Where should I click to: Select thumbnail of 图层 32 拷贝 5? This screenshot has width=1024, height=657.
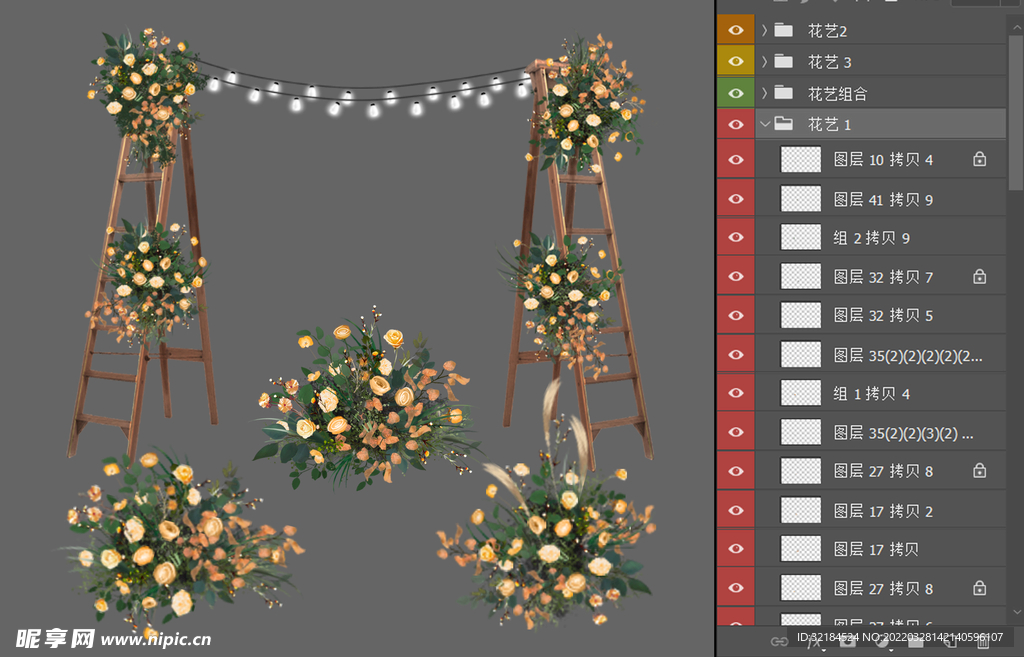click(x=801, y=315)
